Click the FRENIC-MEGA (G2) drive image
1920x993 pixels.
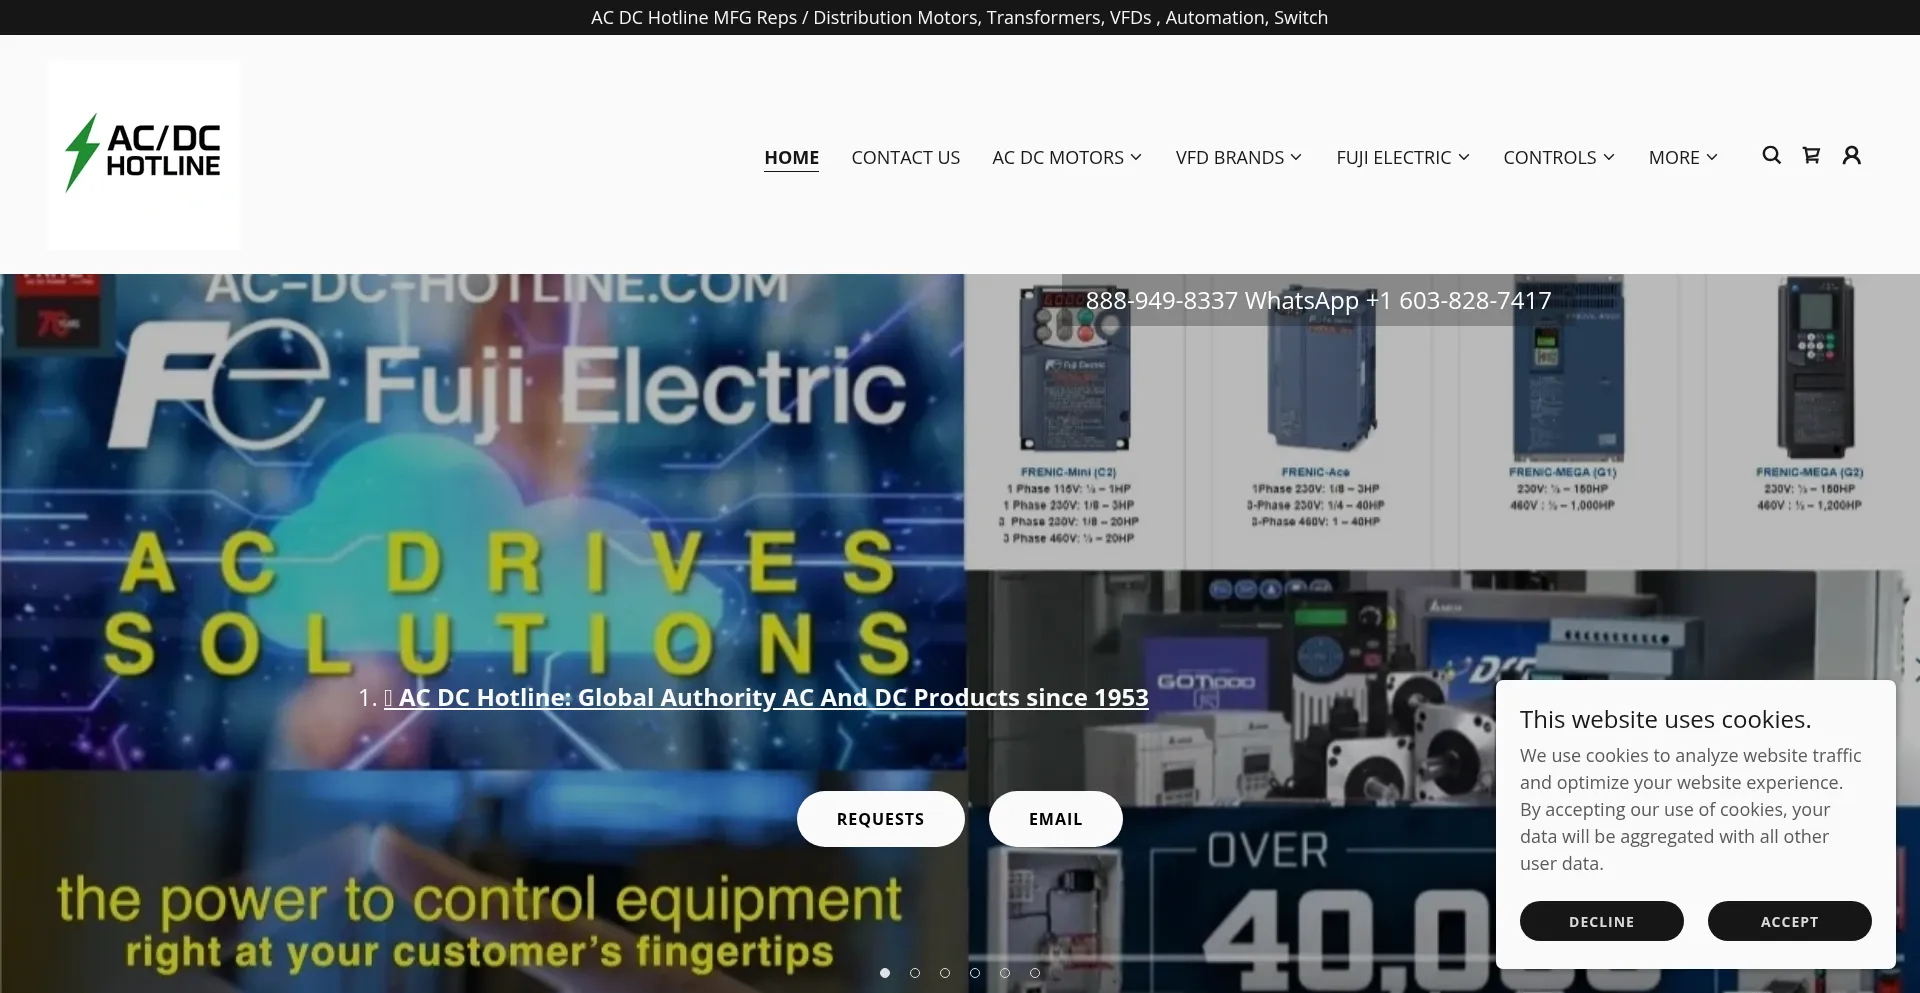point(1814,368)
